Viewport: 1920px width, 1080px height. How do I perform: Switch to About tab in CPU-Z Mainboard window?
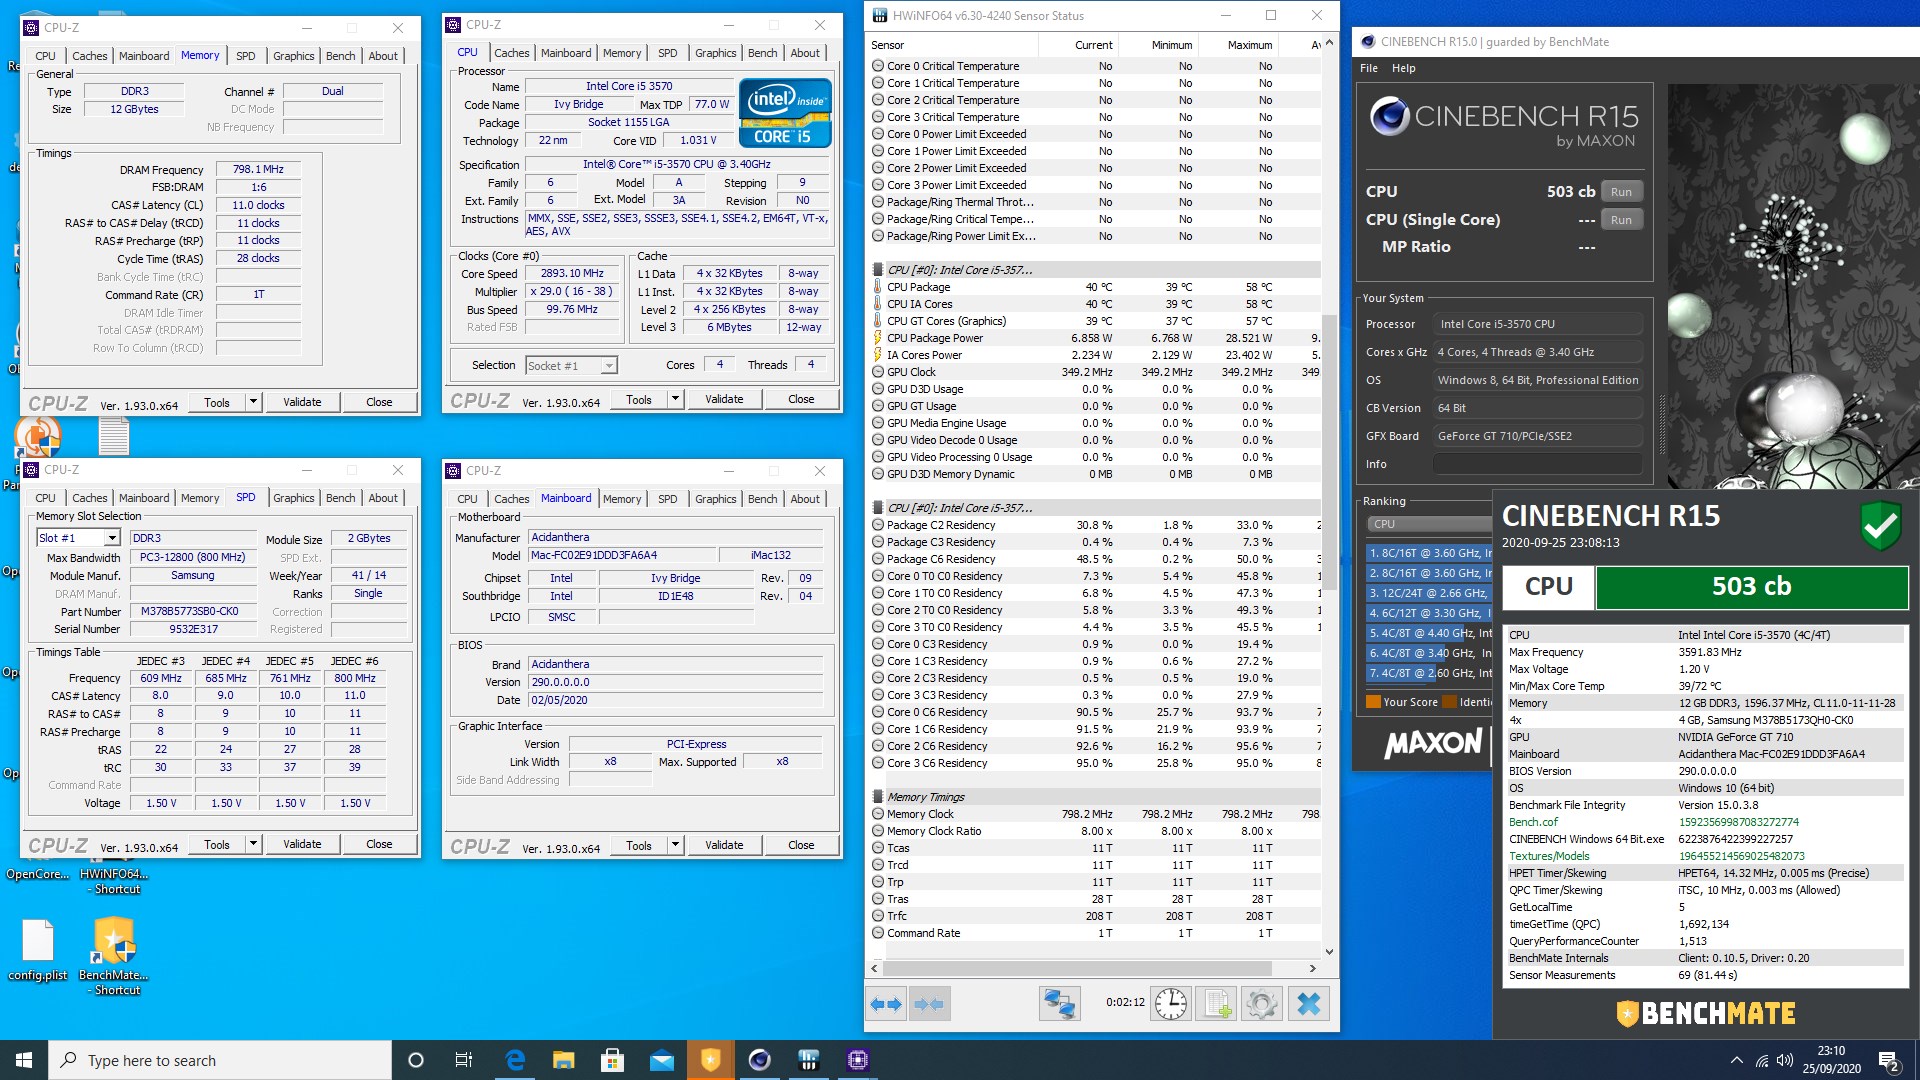click(805, 499)
